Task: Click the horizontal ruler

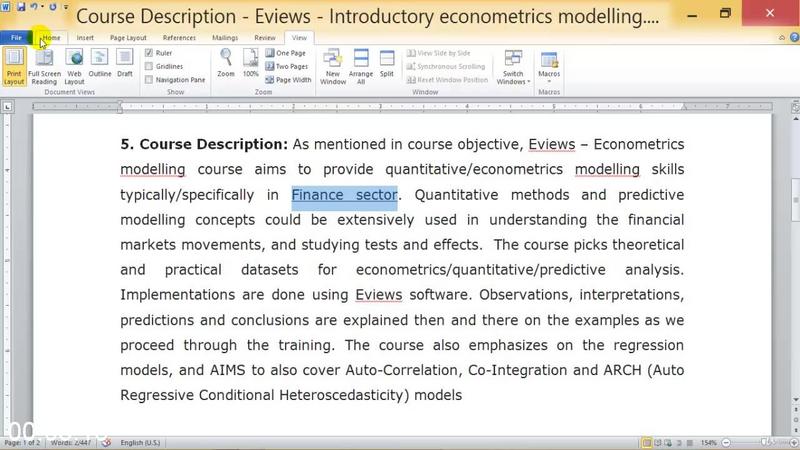Action: click(x=402, y=107)
